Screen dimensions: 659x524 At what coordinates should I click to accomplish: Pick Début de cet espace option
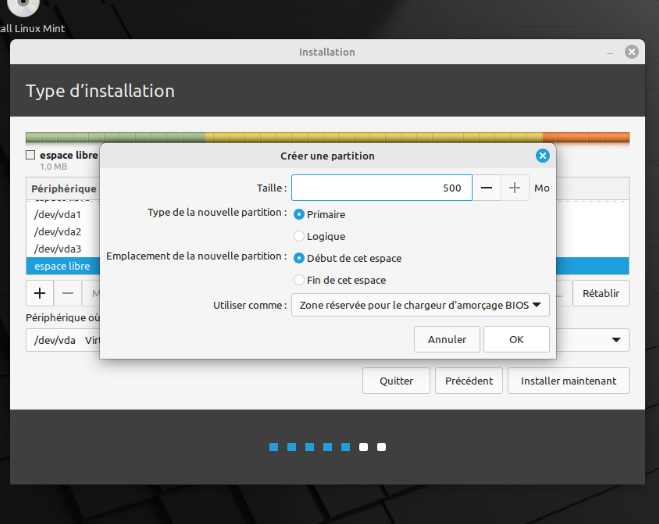[348, 258]
